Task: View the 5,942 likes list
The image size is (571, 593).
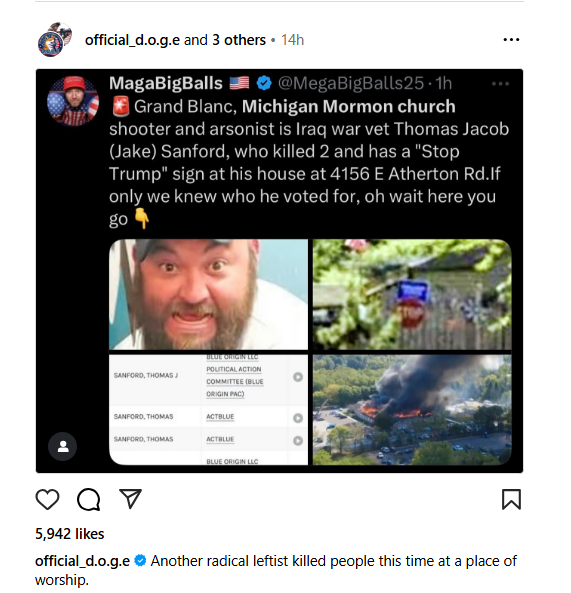Action: point(70,534)
